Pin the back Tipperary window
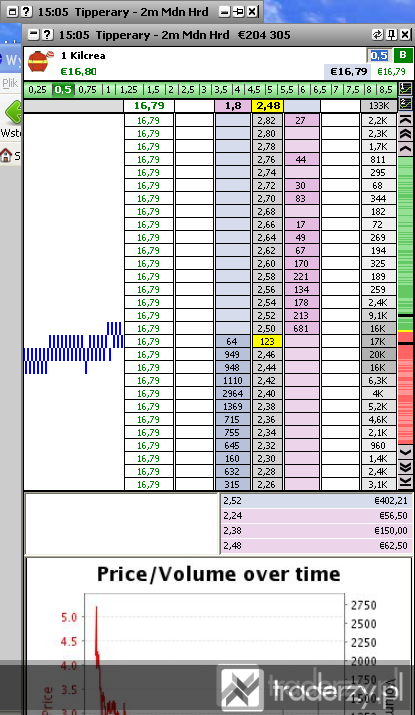The width and height of the screenshot is (415, 715). coord(238,11)
